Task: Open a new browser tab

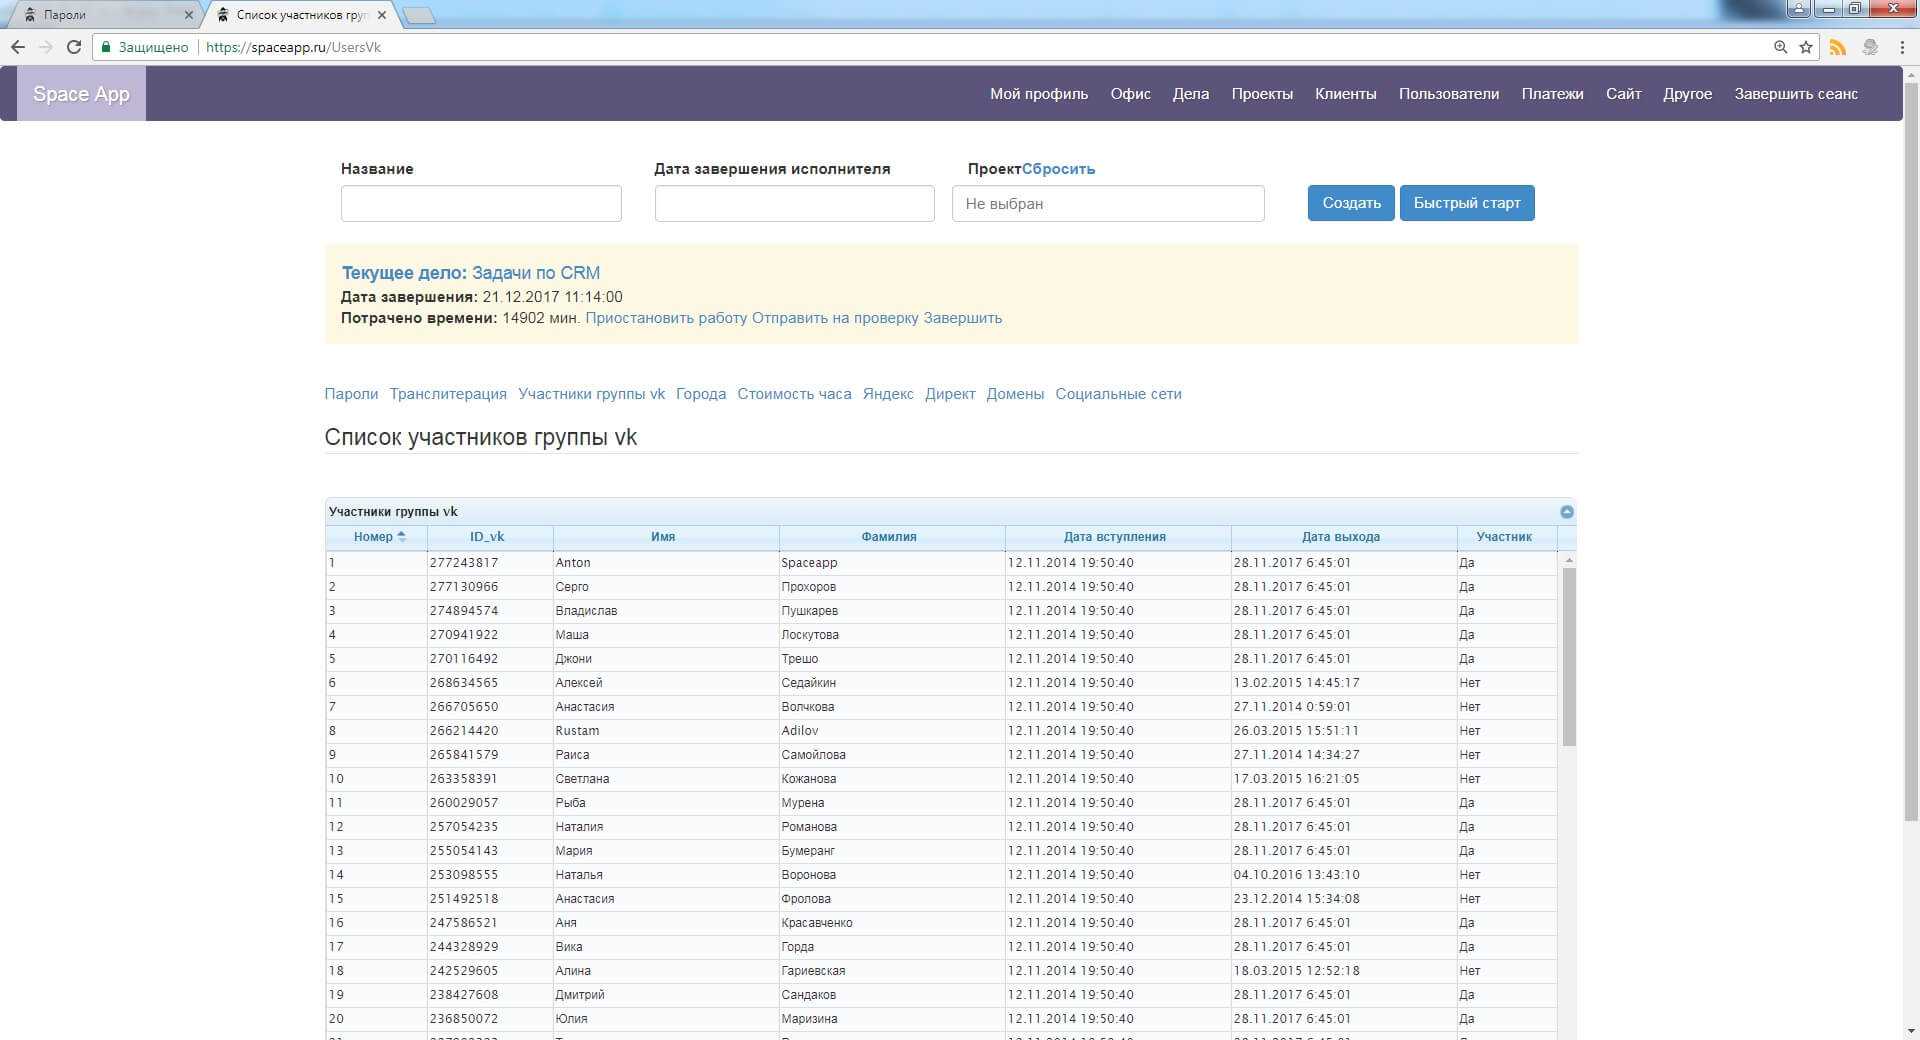Action: point(418,15)
